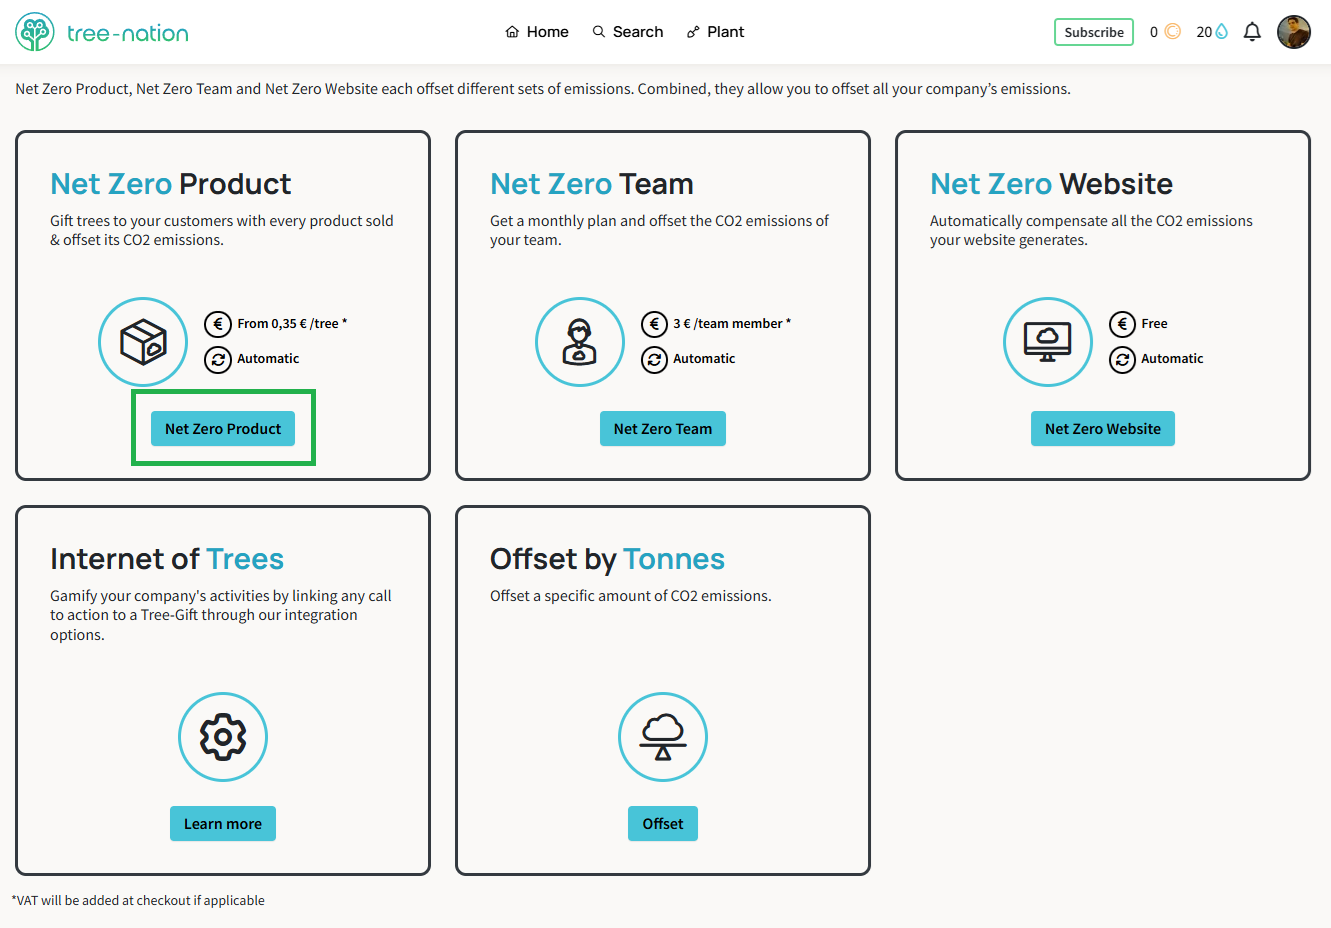Click the product box icon
Screen dimensions: 1331x928
[143, 342]
